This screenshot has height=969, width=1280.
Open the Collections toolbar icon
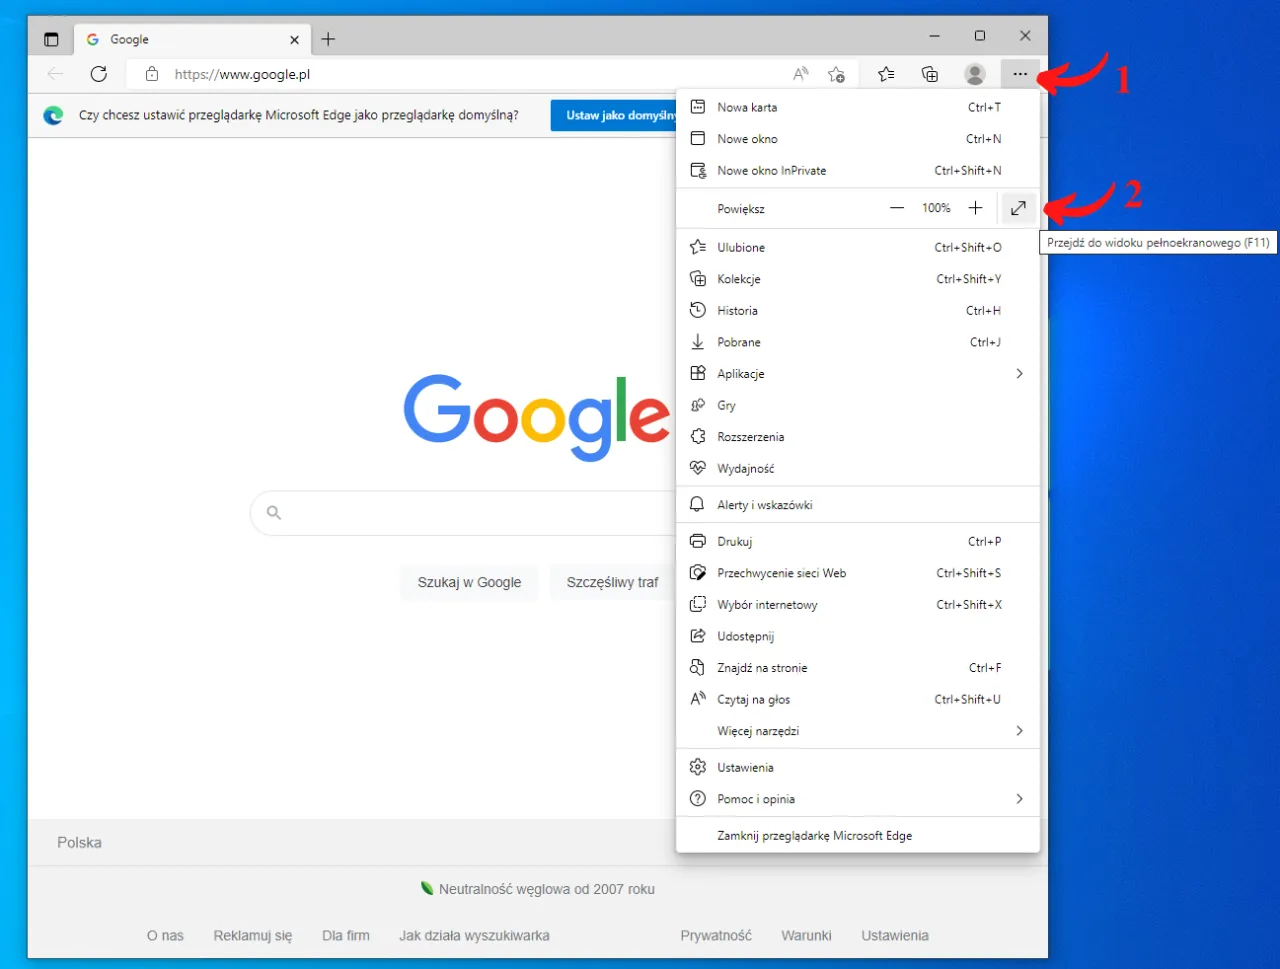click(930, 74)
